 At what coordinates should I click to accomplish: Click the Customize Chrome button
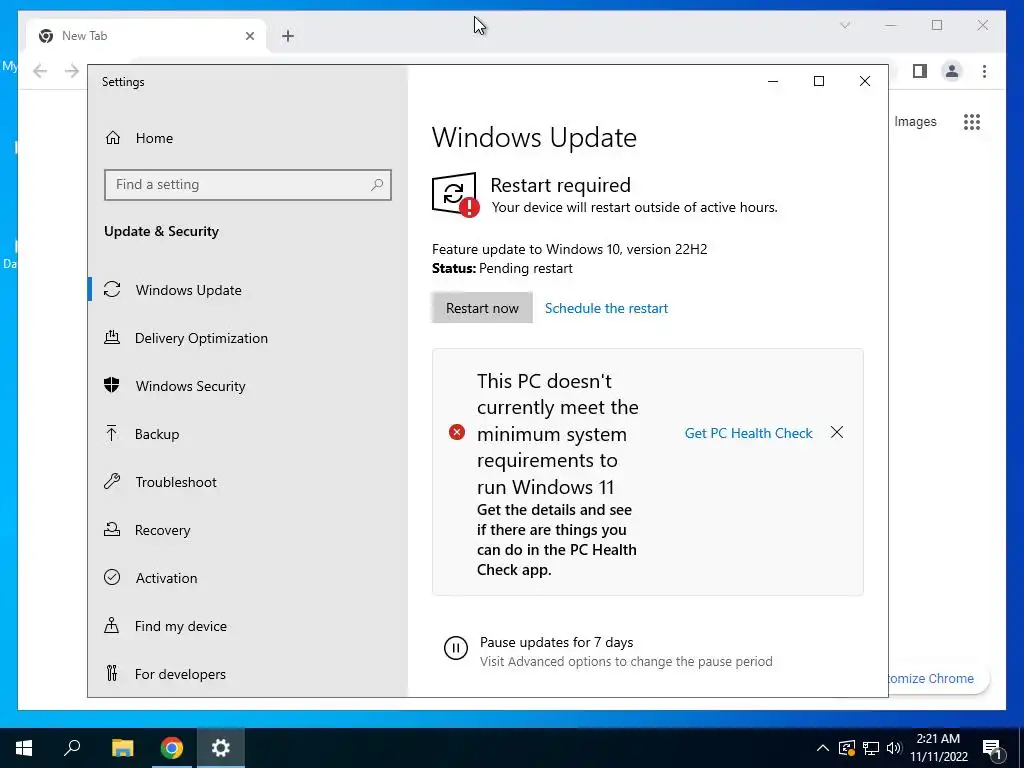click(x=938, y=679)
